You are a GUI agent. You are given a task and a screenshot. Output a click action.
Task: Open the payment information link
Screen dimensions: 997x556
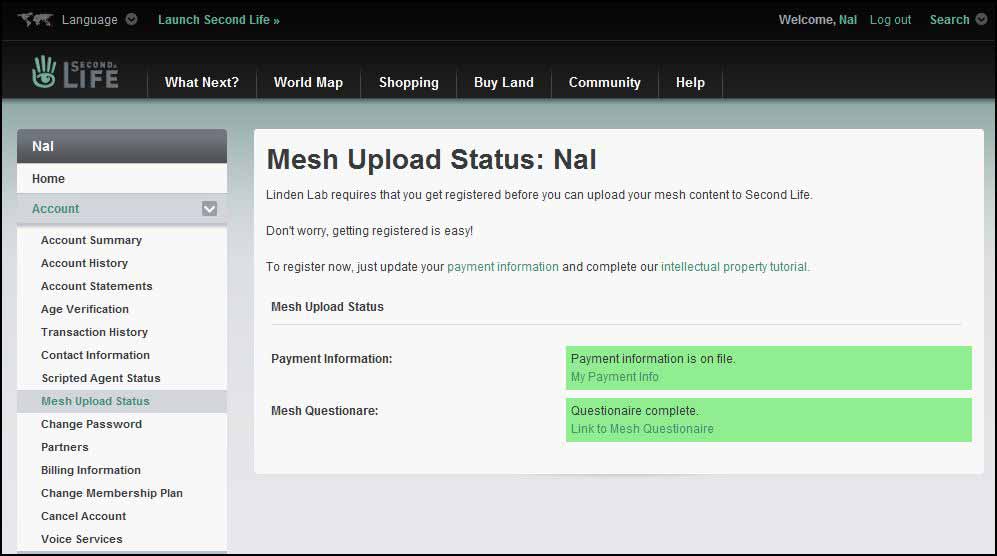(502, 267)
